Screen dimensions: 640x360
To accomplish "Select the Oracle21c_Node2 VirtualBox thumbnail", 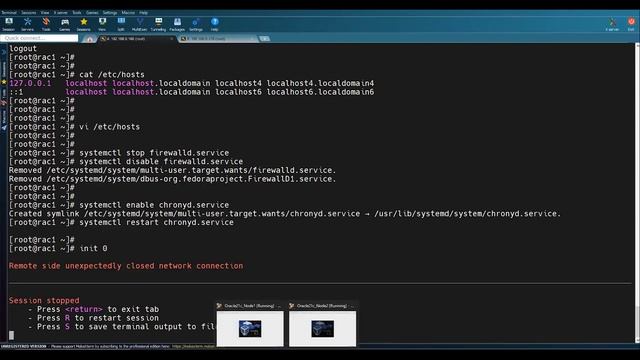I will pos(322,324).
